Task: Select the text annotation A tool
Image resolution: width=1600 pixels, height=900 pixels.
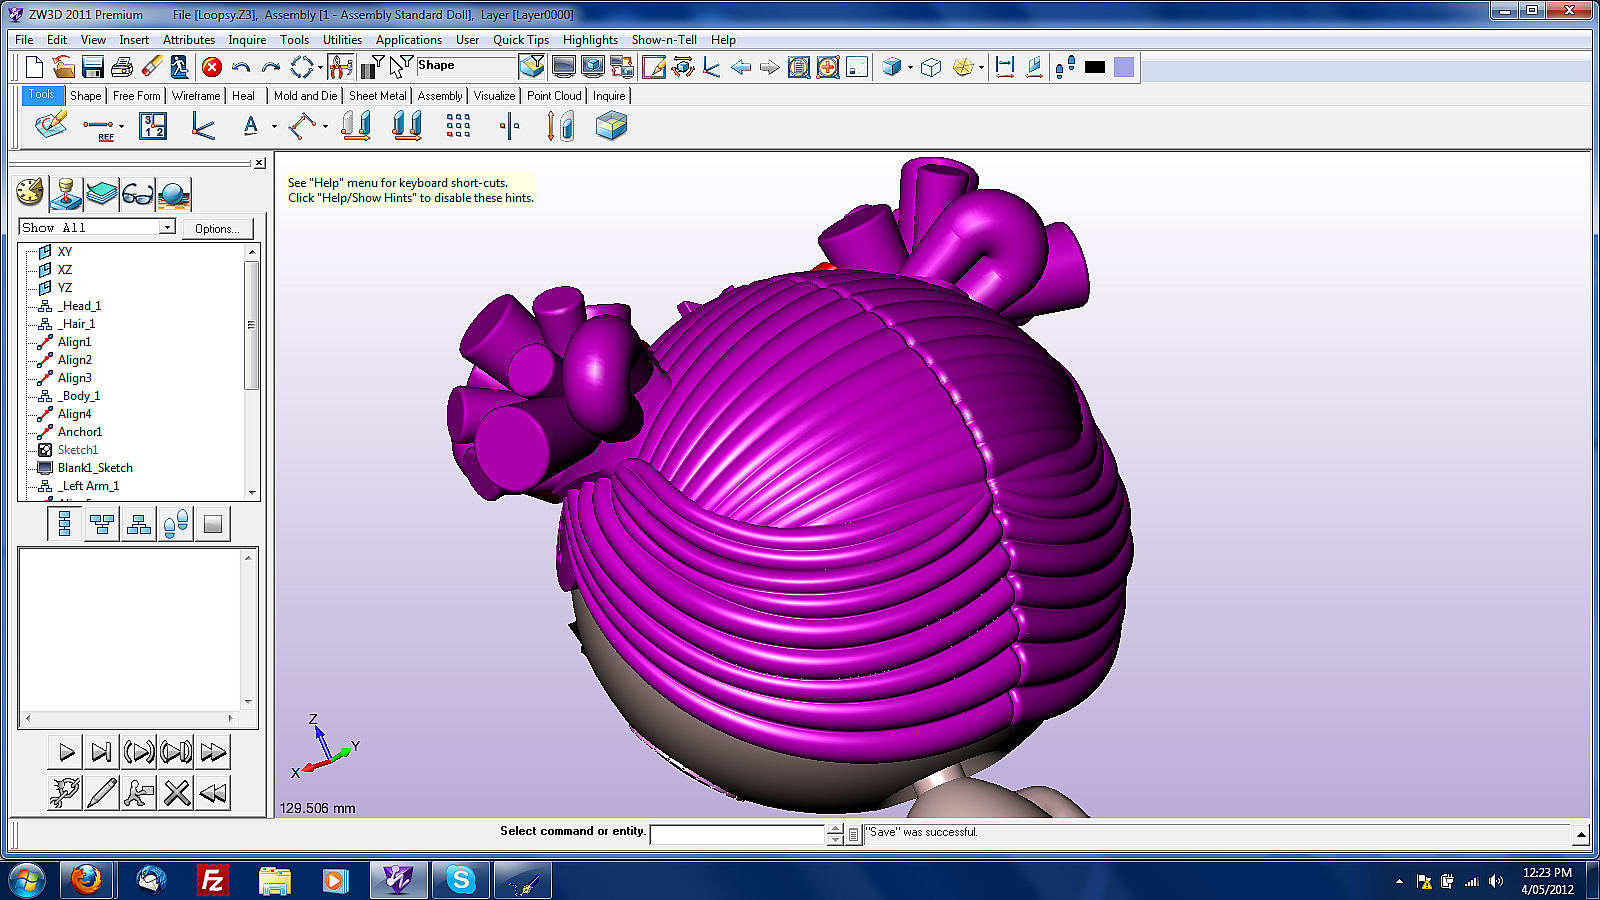Action: [251, 126]
